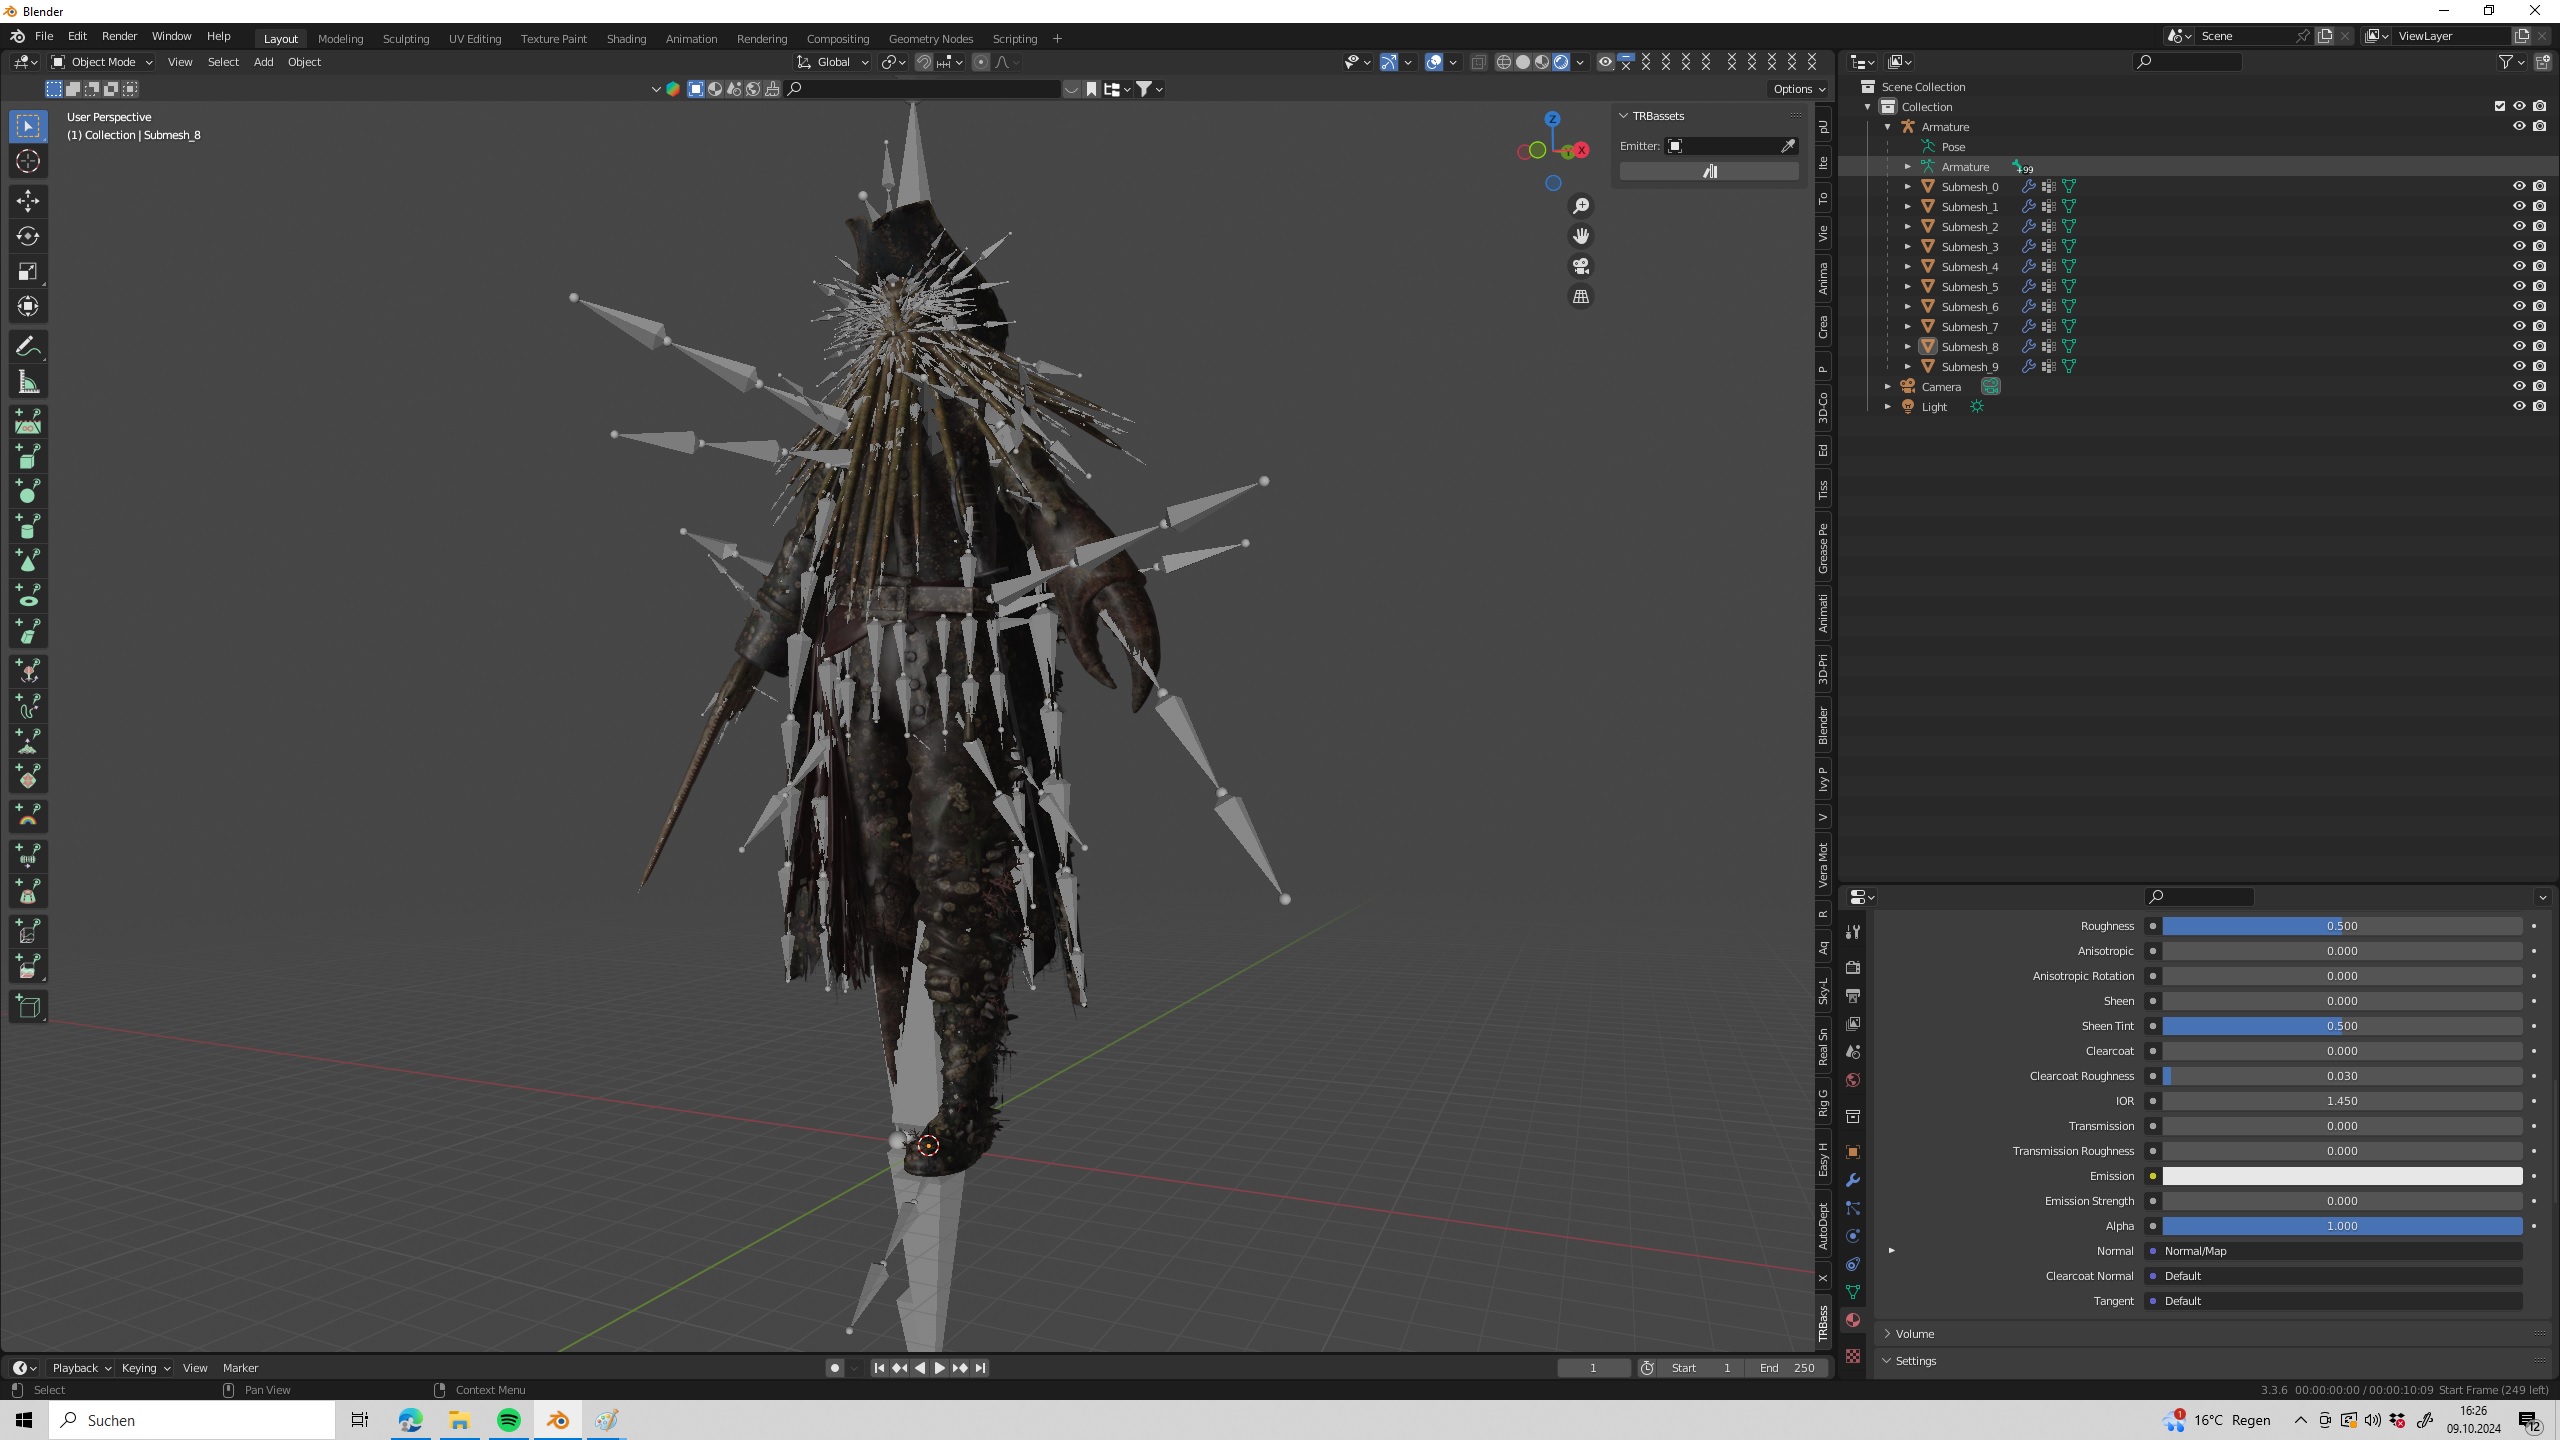Hide Submesh_3 with its eye icon
Image resolution: width=2560 pixels, height=1440 pixels.
2519,246
